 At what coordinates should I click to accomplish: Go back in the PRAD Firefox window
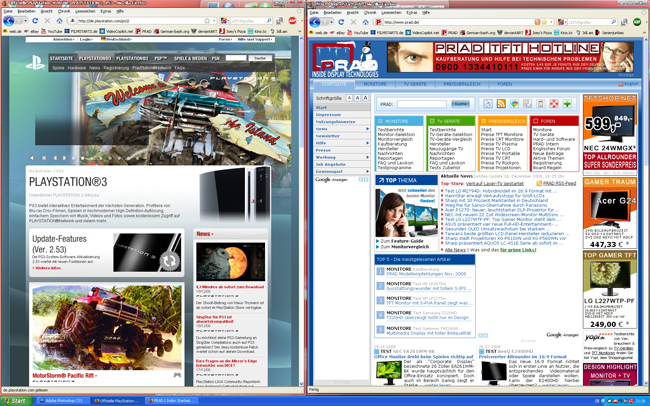click(x=315, y=22)
